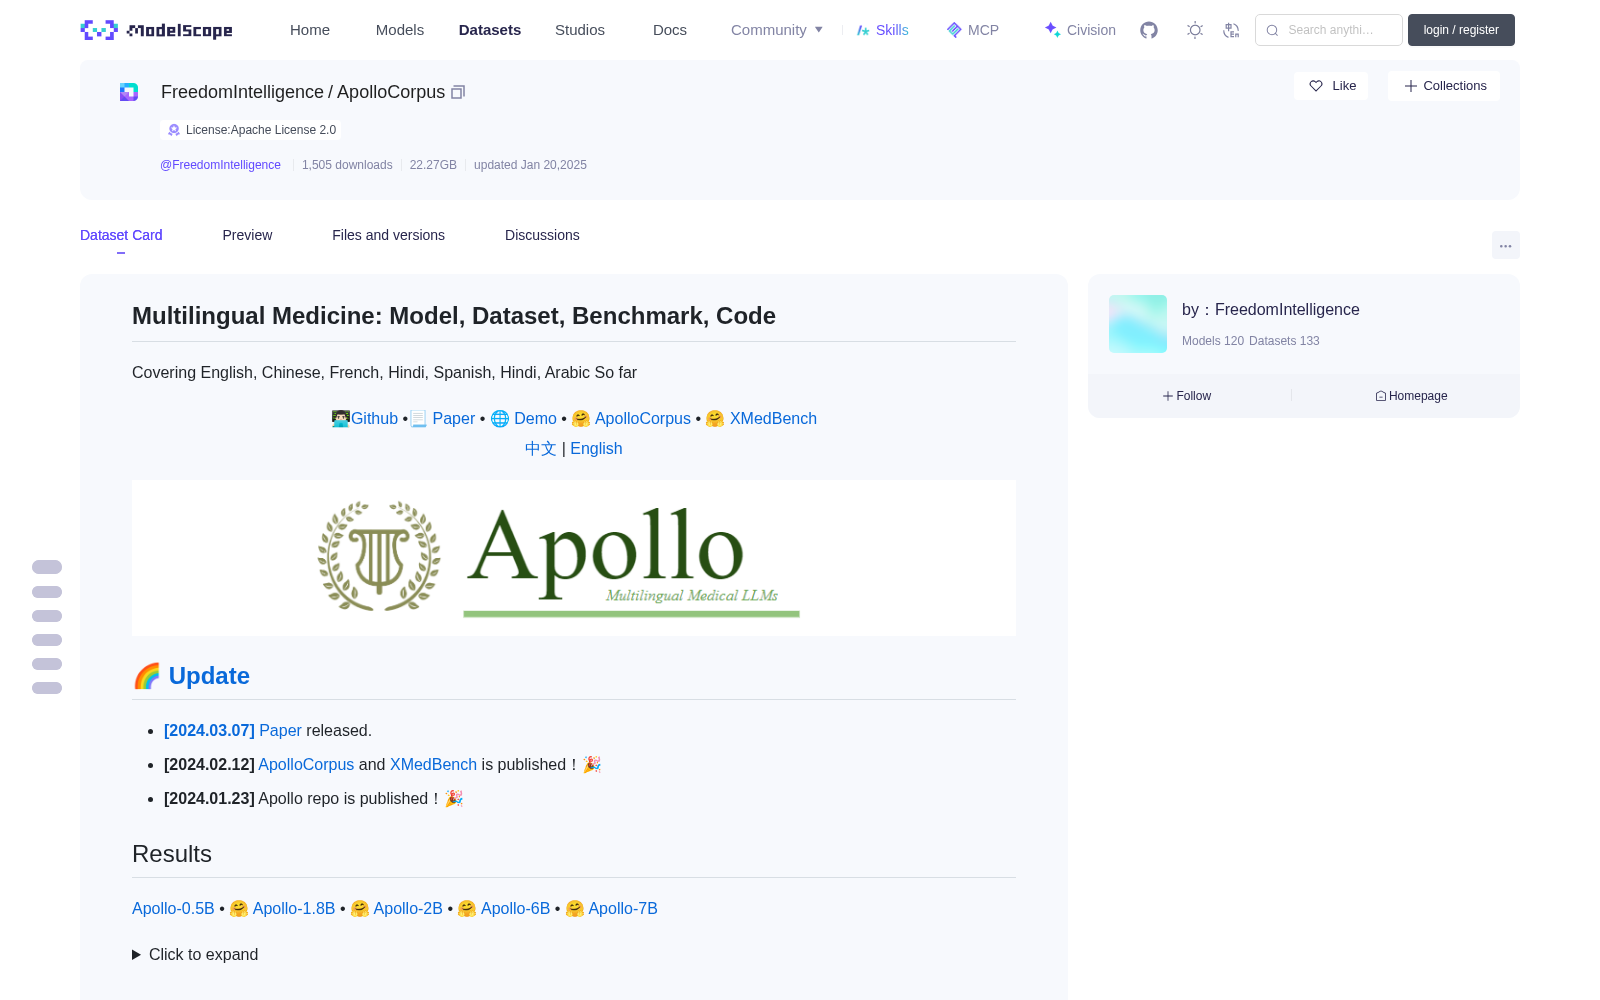
Task: Open the GitHub icon in the top navigation
Action: (1149, 30)
